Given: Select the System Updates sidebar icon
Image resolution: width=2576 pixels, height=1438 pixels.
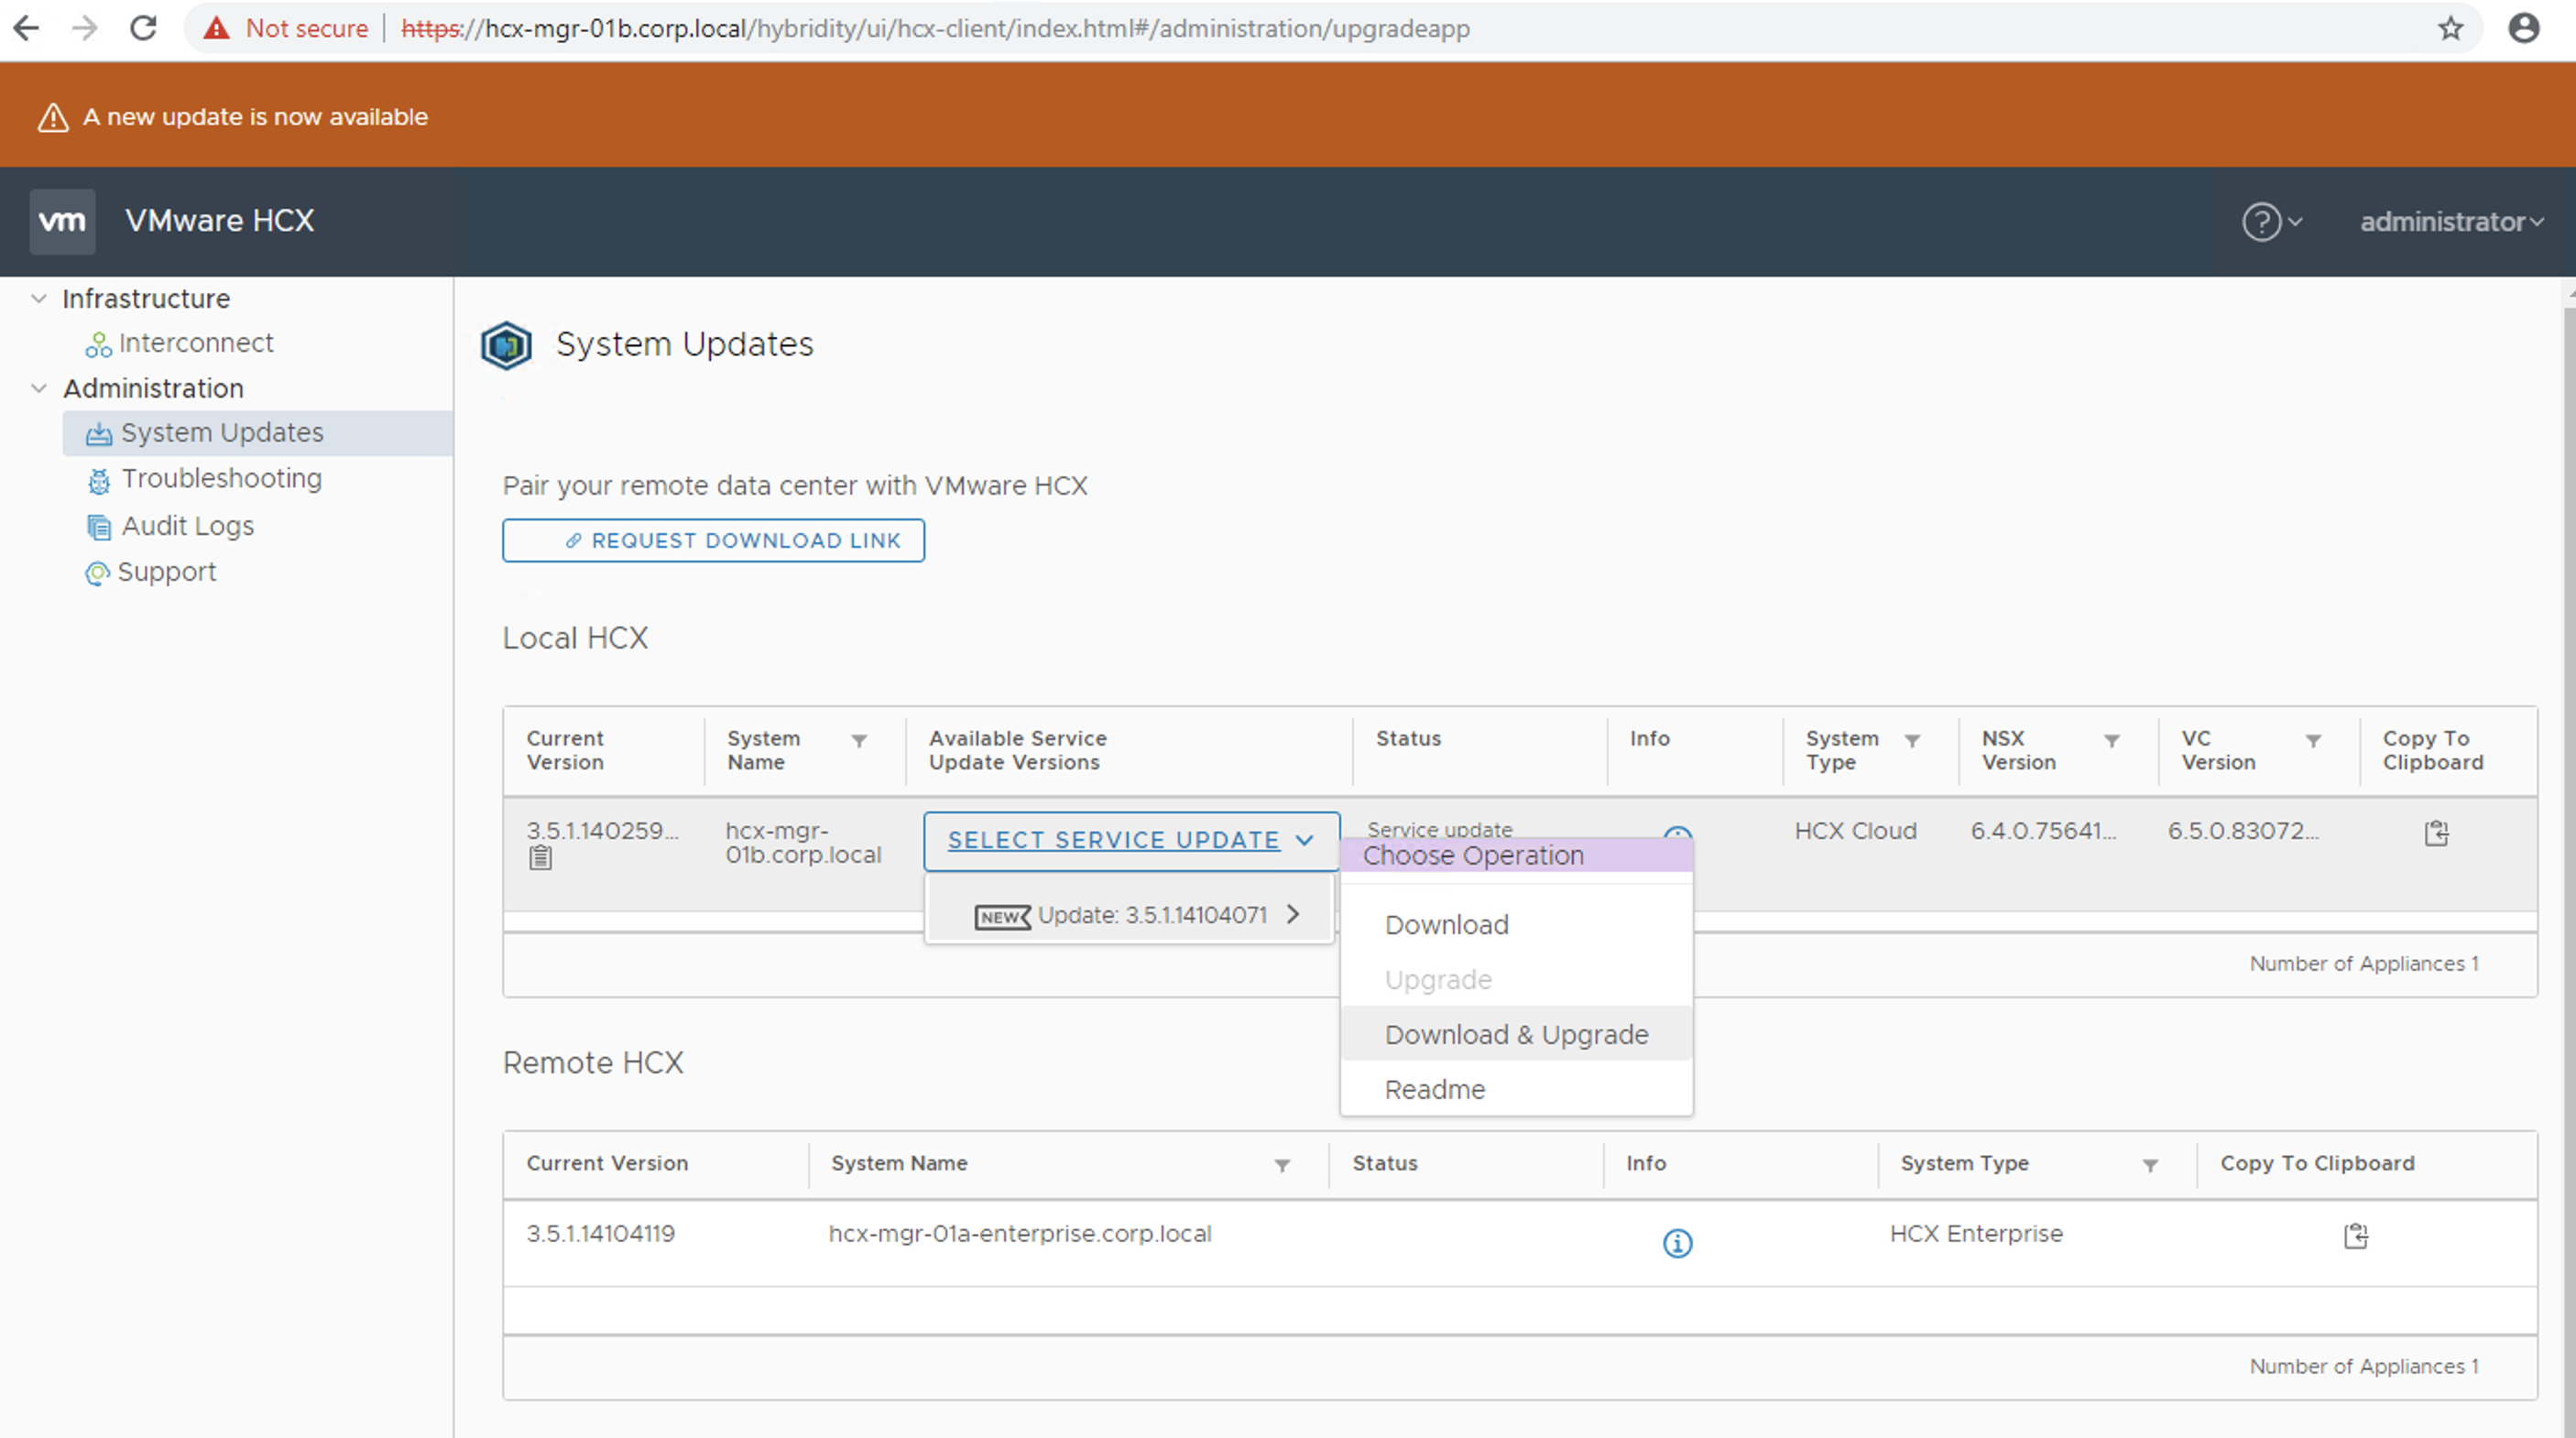Looking at the screenshot, I should coord(98,432).
